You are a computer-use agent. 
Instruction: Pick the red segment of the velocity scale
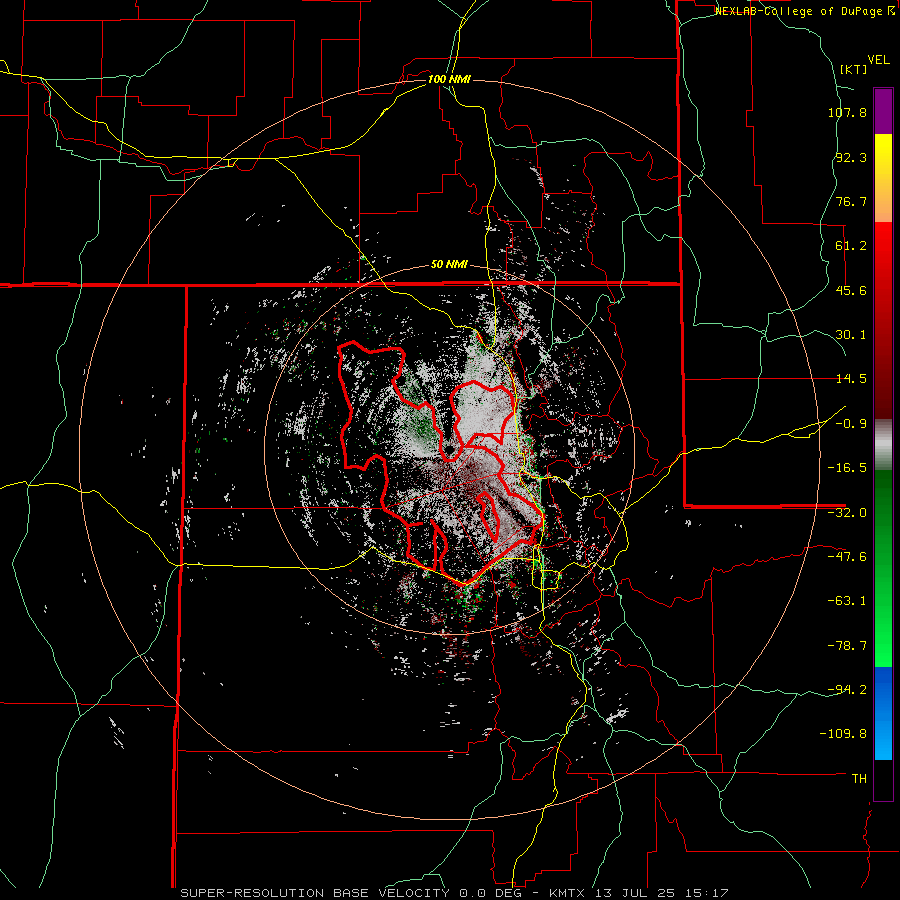(883, 320)
